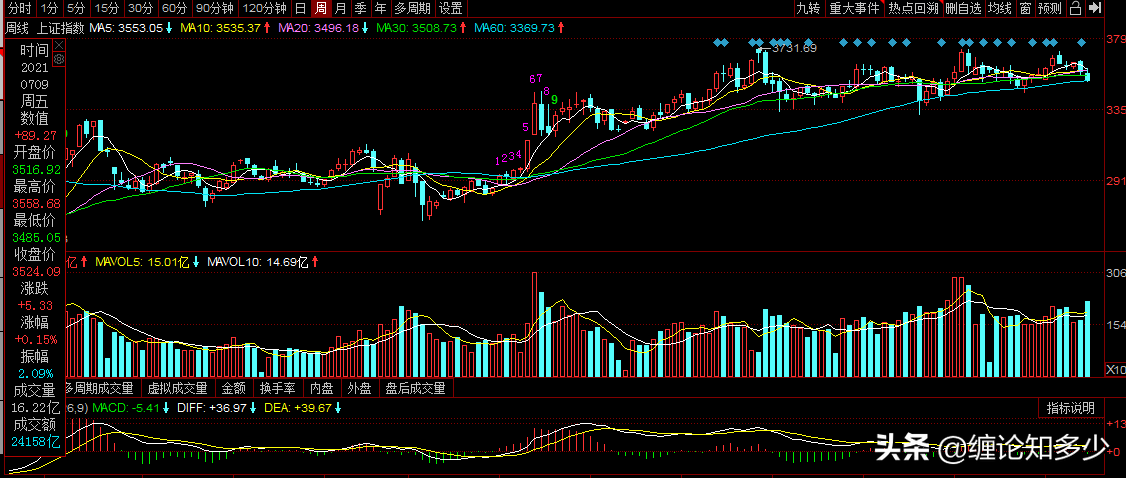Select the 30分 period
This screenshot has width=1126, height=478.
click(141, 9)
